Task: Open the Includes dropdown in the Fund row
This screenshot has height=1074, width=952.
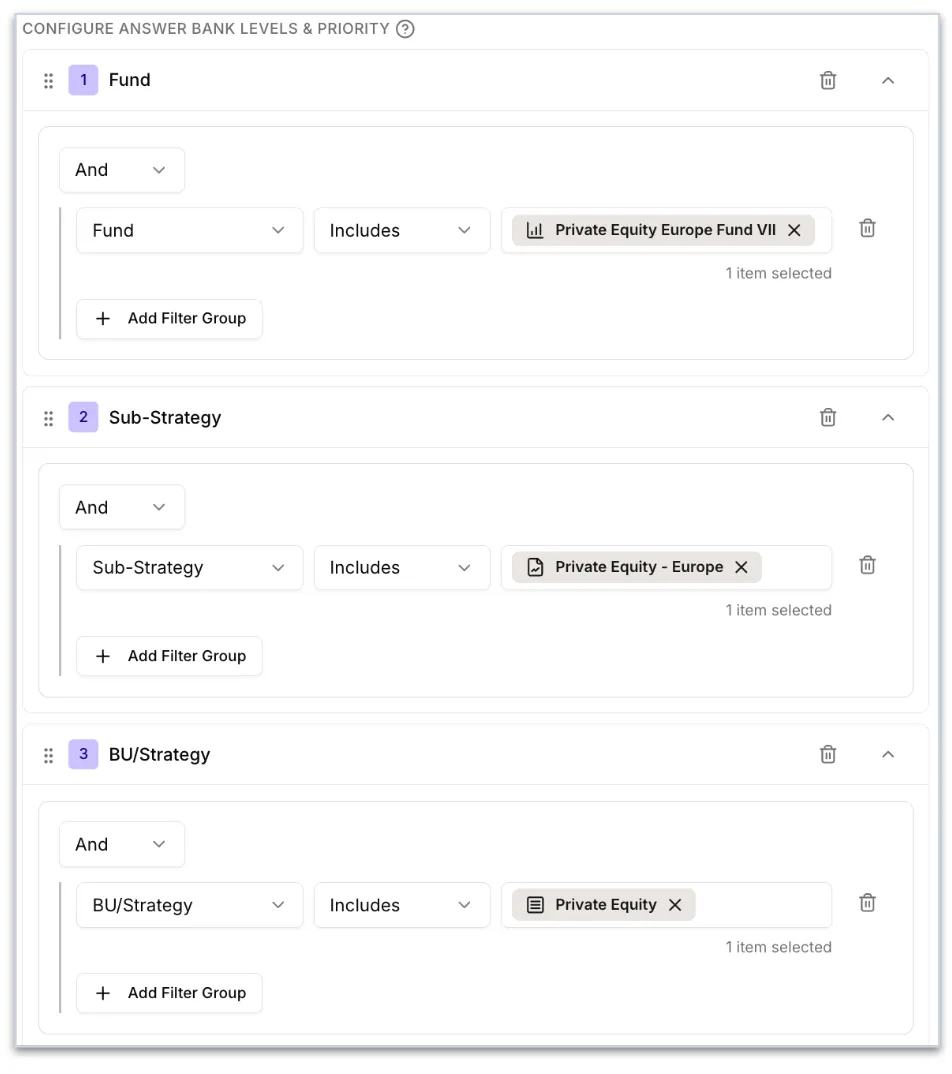Action: tap(402, 231)
